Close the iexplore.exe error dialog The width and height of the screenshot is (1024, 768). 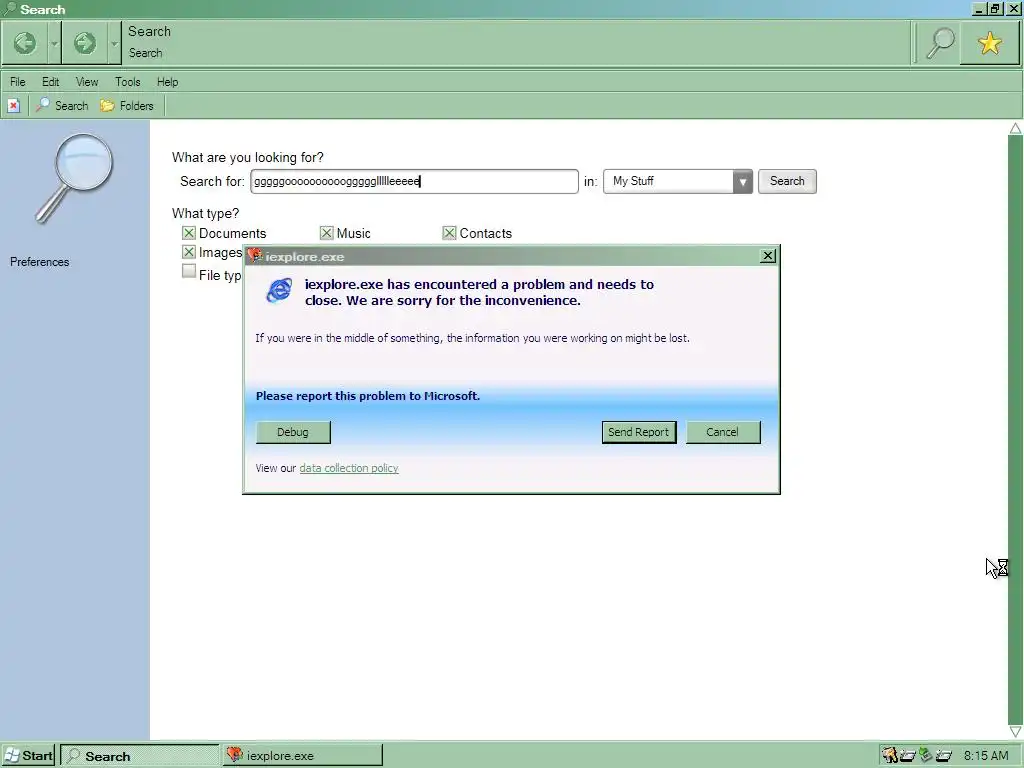pos(768,256)
